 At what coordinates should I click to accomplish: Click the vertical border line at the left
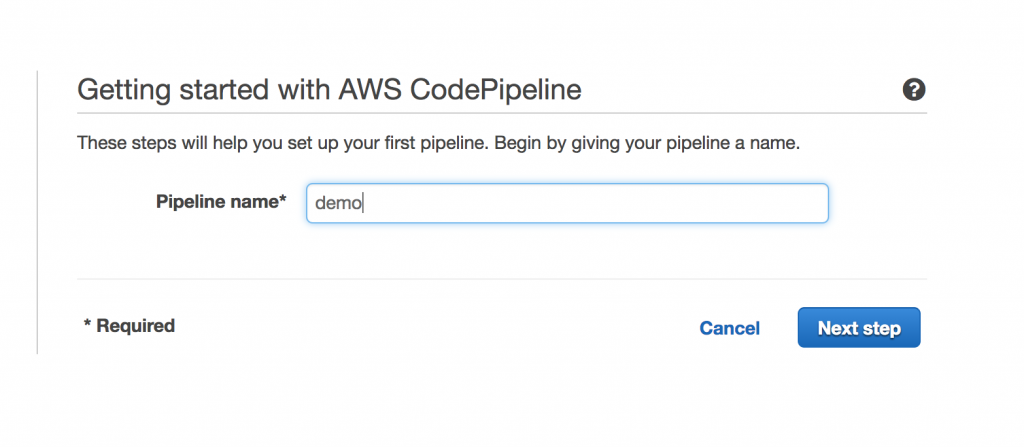tap(37, 212)
